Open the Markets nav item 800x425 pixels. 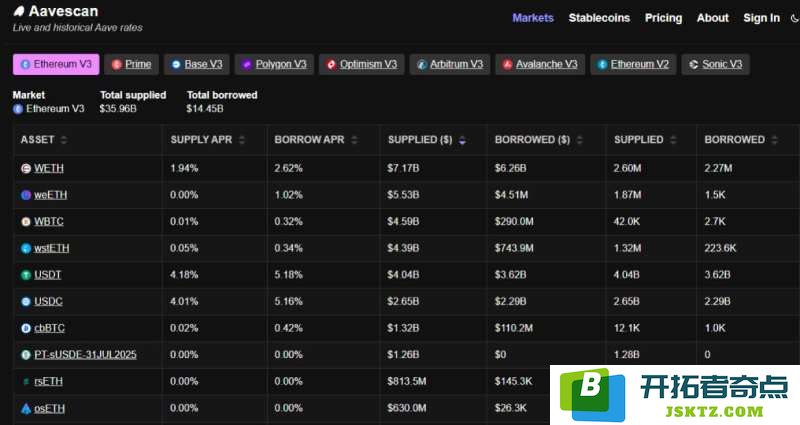click(533, 18)
